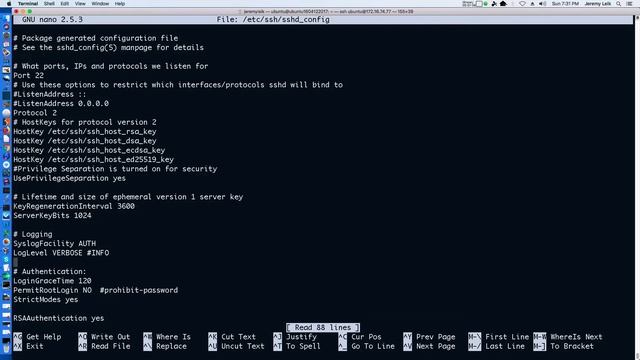Click the green zoom button of Terminal window
This screenshot has height=360, width=640.
click(x=30, y=11)
